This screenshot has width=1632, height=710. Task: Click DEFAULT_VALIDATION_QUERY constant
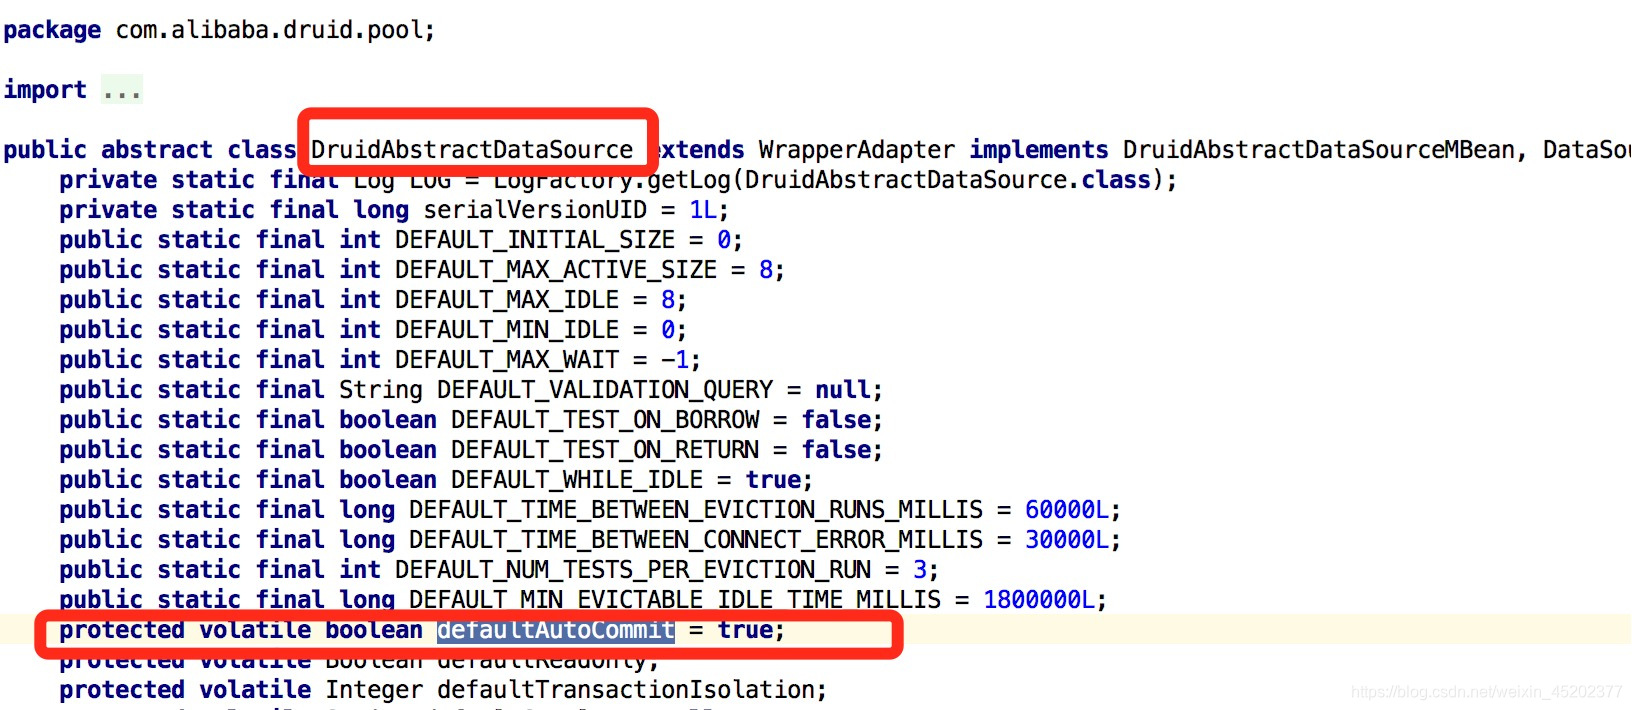click(x=605, y=390)
